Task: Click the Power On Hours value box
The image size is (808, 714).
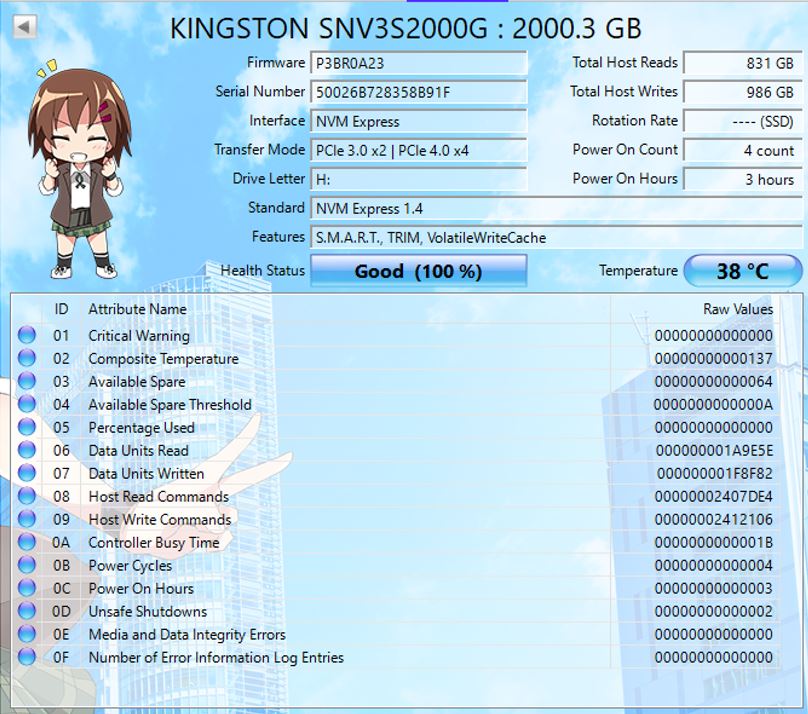Action: point(741,180)
